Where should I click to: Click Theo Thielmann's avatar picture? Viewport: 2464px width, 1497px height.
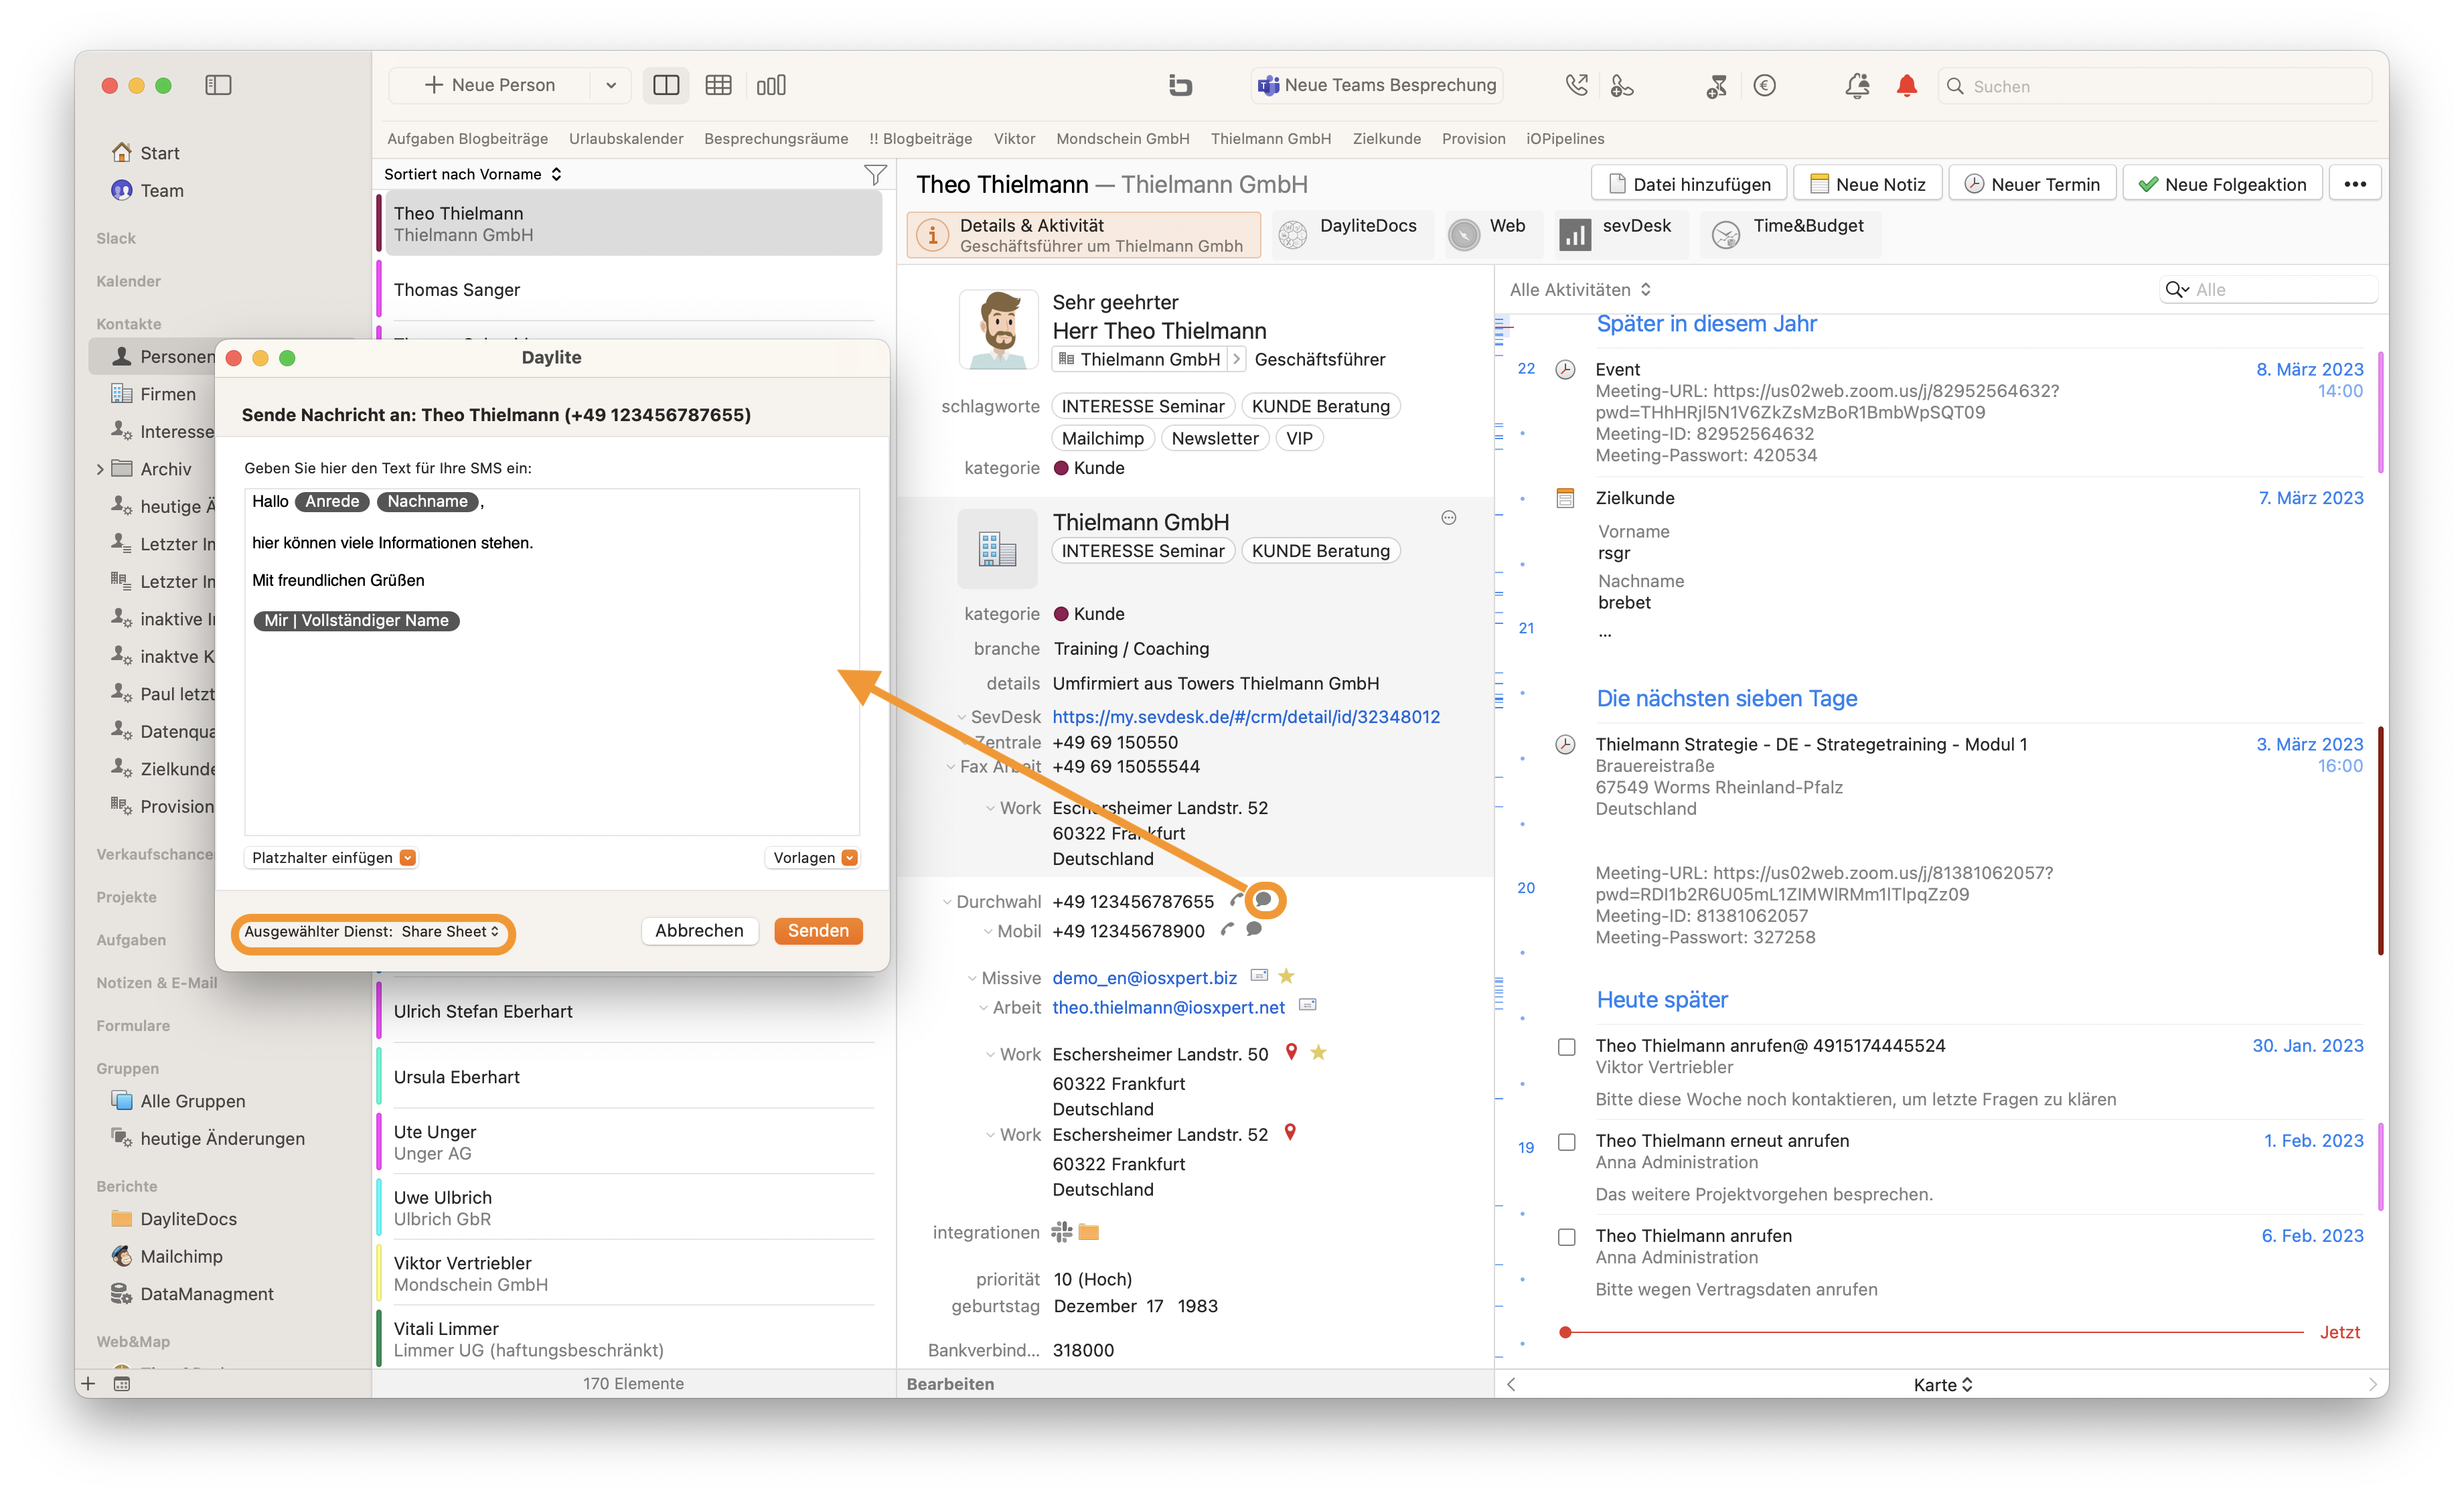[x=999, y=330]
